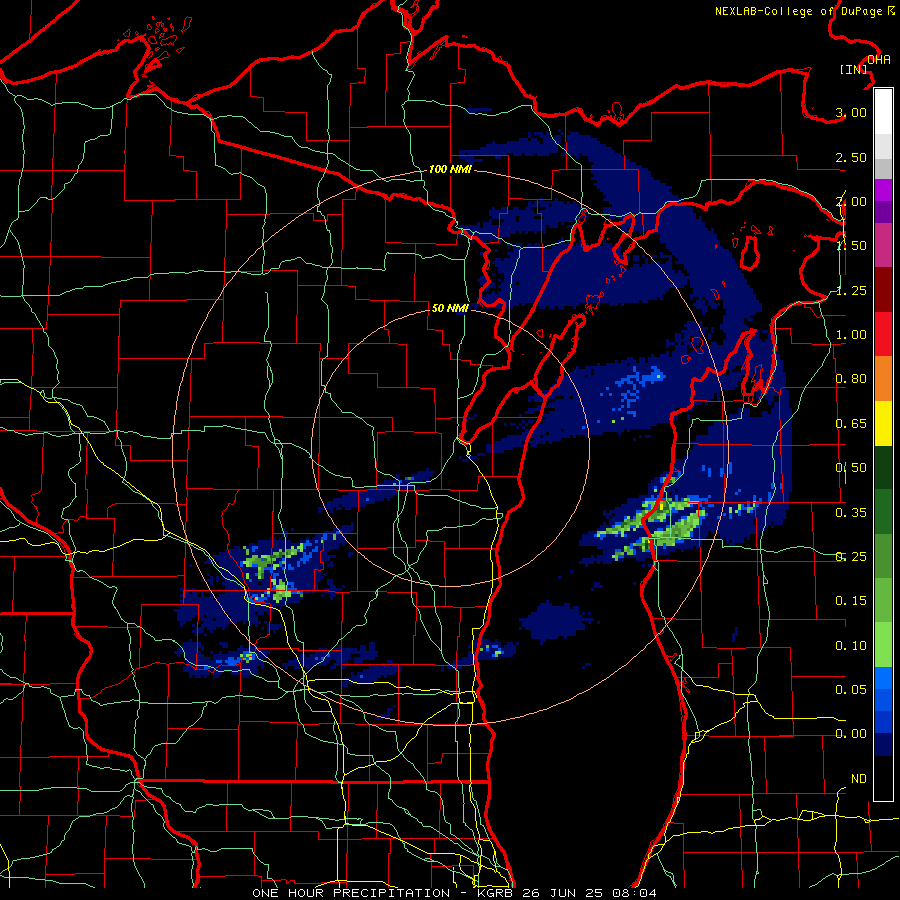Click the [IN] units label
The image size is (900, 900).
[x=854, y=69]
